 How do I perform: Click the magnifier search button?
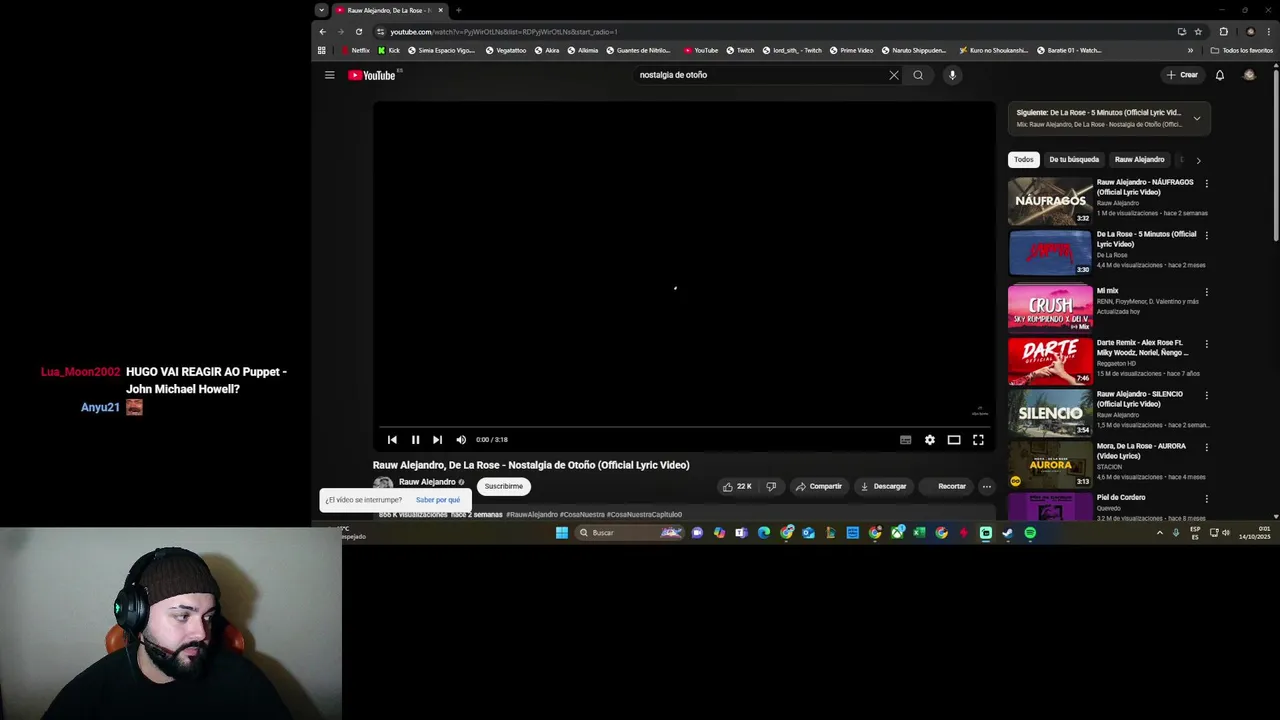coord(918,75)
